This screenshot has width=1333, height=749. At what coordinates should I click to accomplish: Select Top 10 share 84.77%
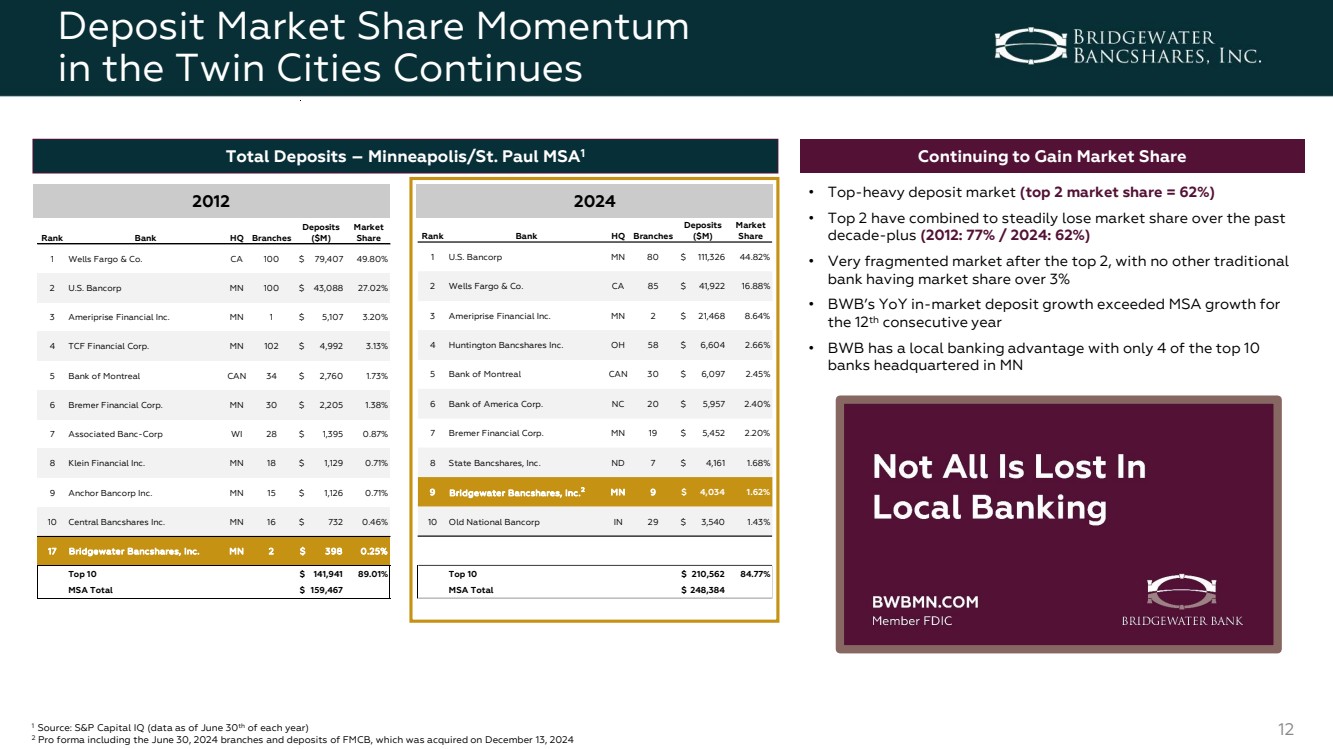pos(754,574)
